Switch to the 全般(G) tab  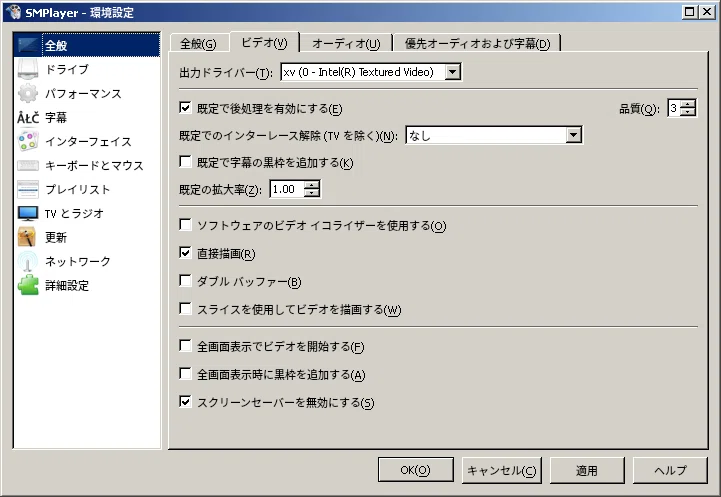(198, 44)
